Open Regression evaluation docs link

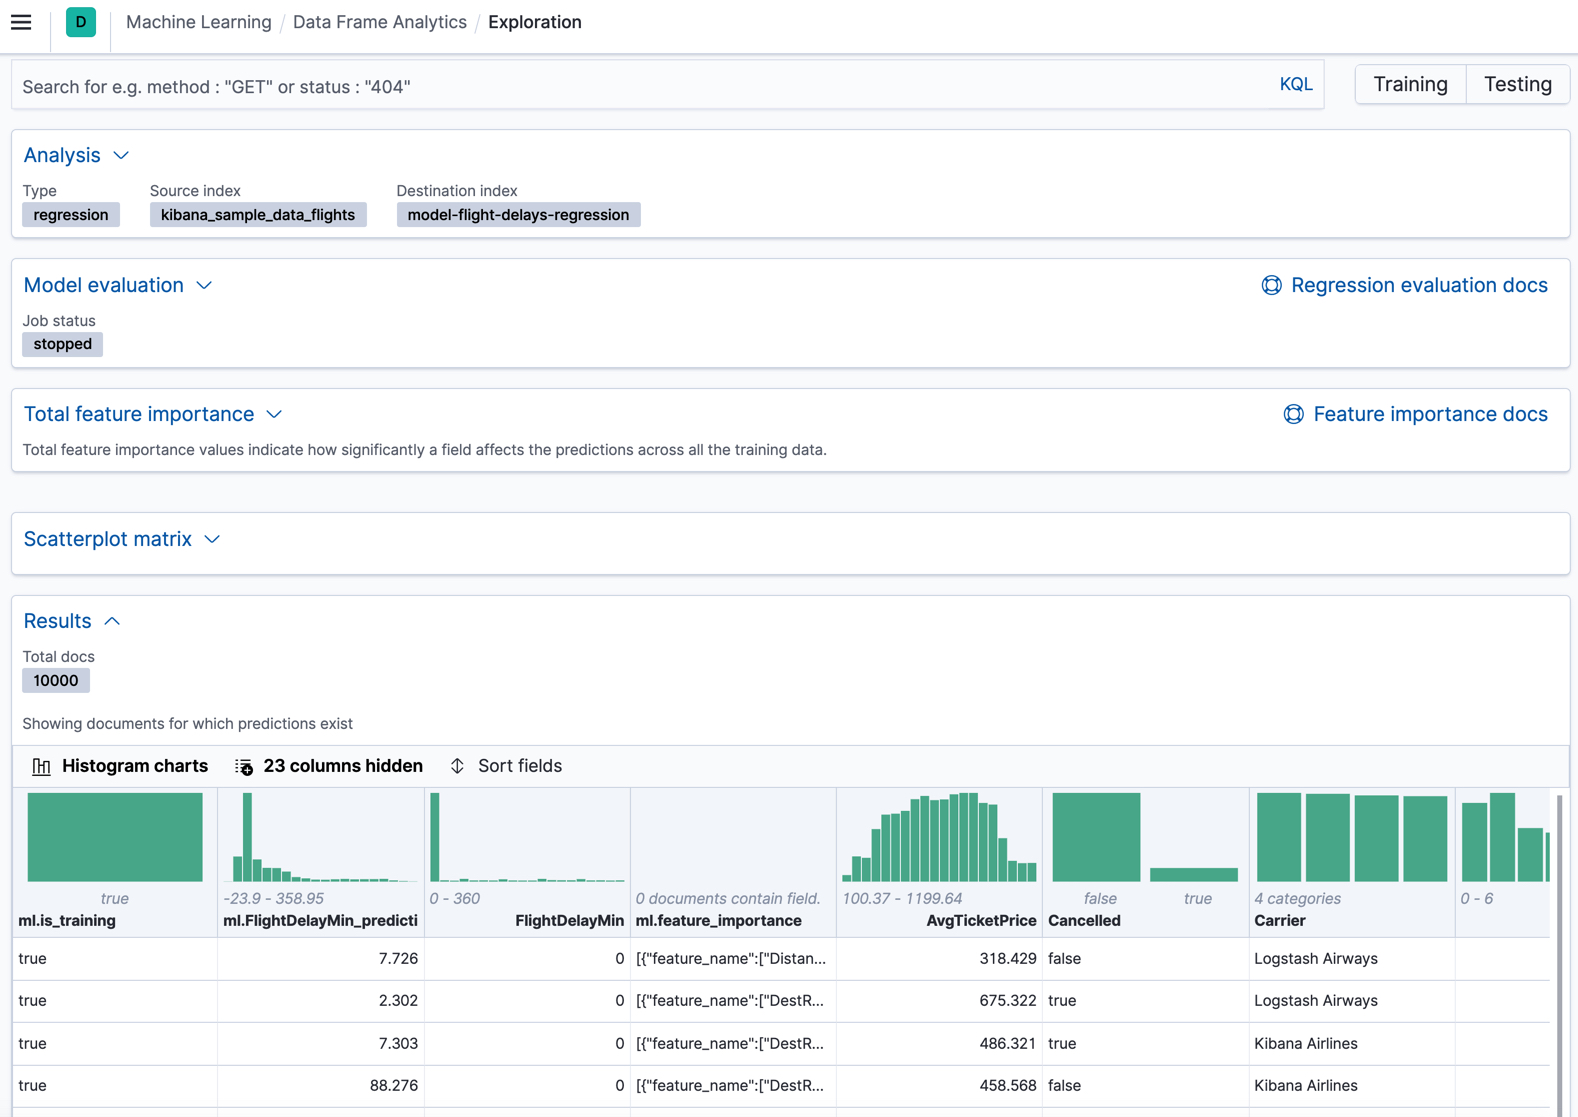1418,286
